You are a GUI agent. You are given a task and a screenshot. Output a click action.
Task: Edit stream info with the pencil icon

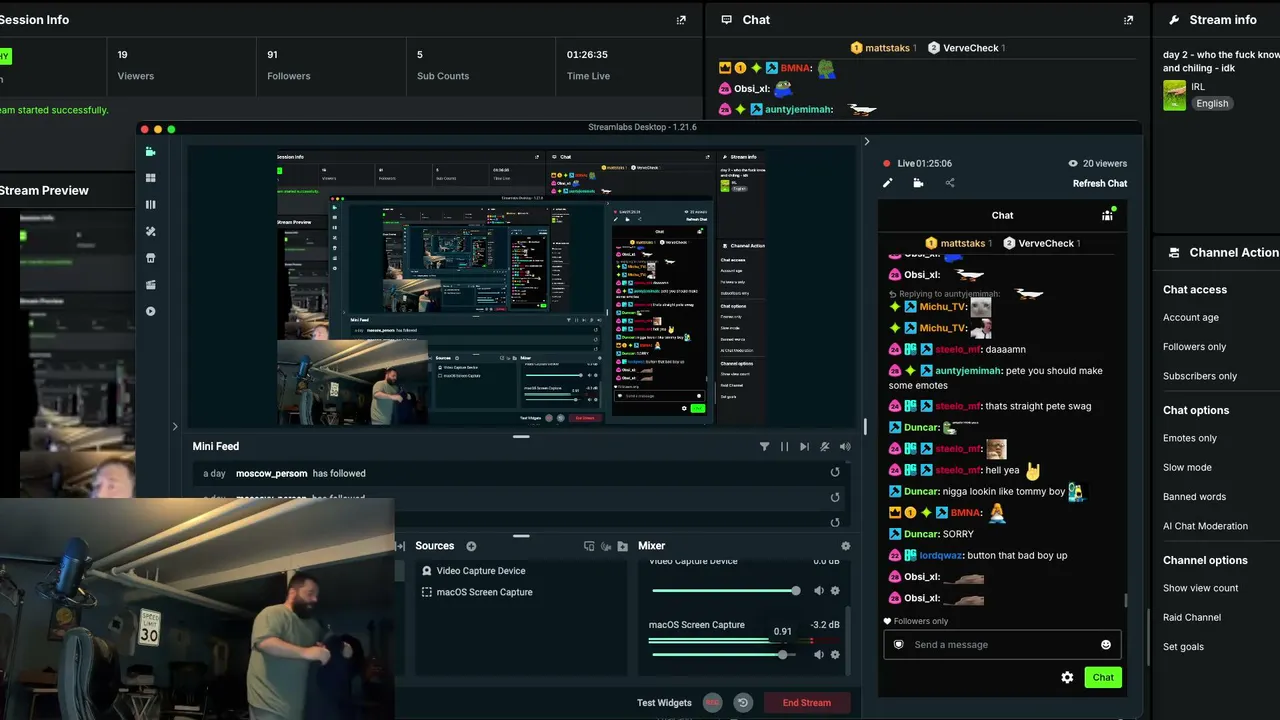point(887,183)
